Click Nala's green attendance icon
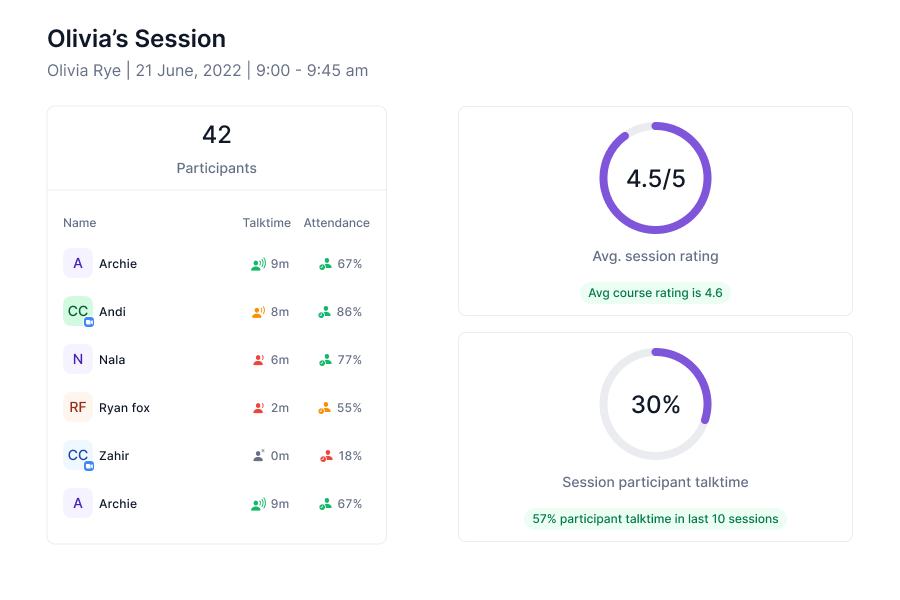900x600 pixels. [325, 360]
